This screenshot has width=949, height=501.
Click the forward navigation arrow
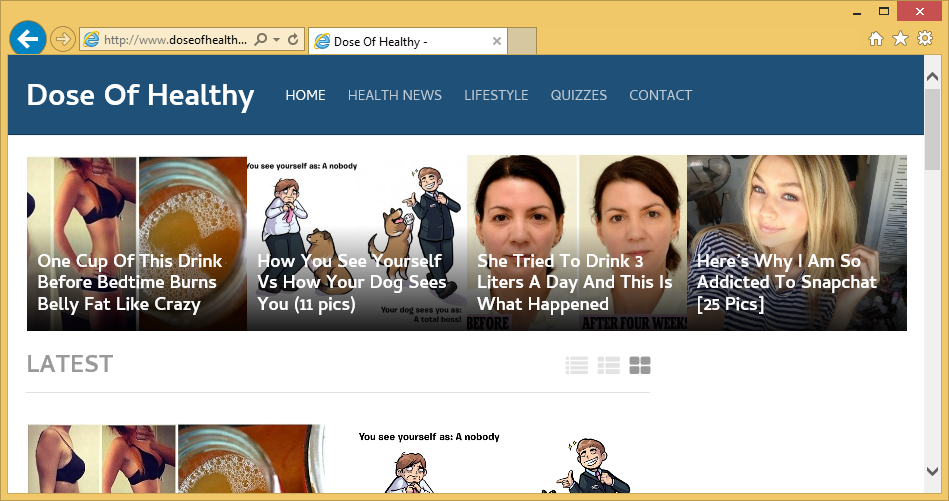62,40
